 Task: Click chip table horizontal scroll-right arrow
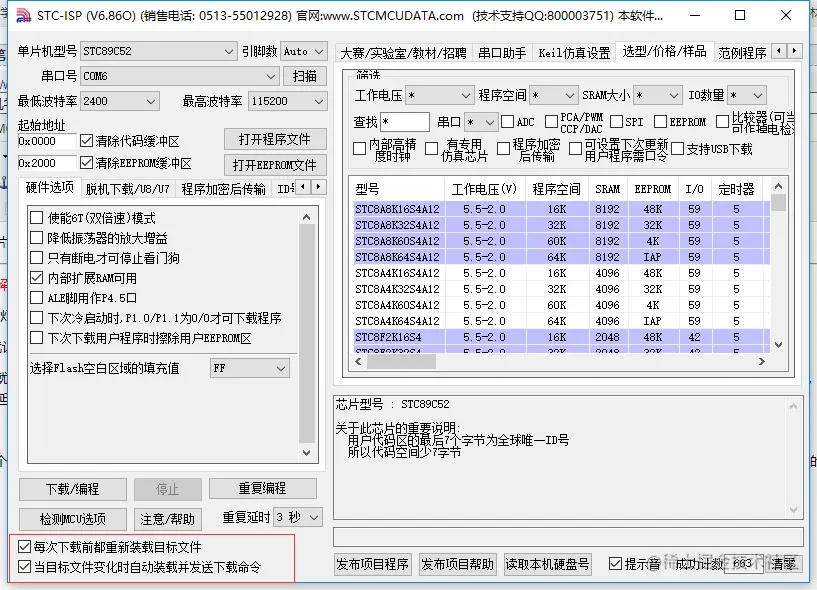click(761, 361)
